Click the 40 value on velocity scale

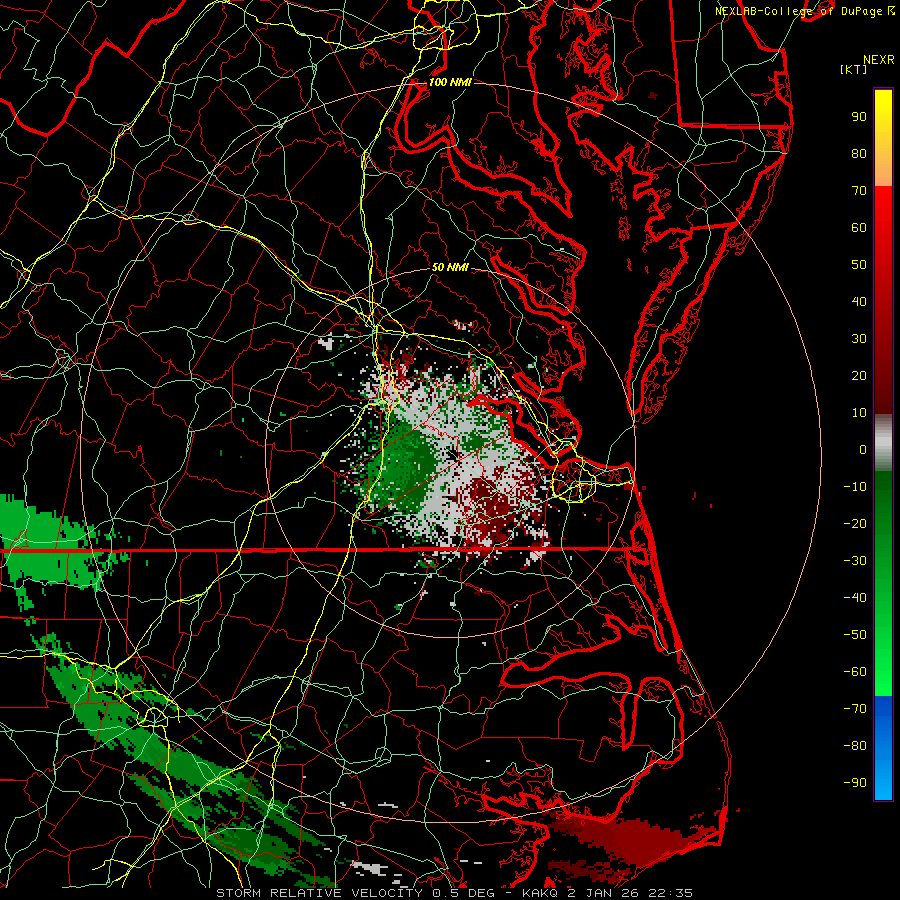click(859, 301)
